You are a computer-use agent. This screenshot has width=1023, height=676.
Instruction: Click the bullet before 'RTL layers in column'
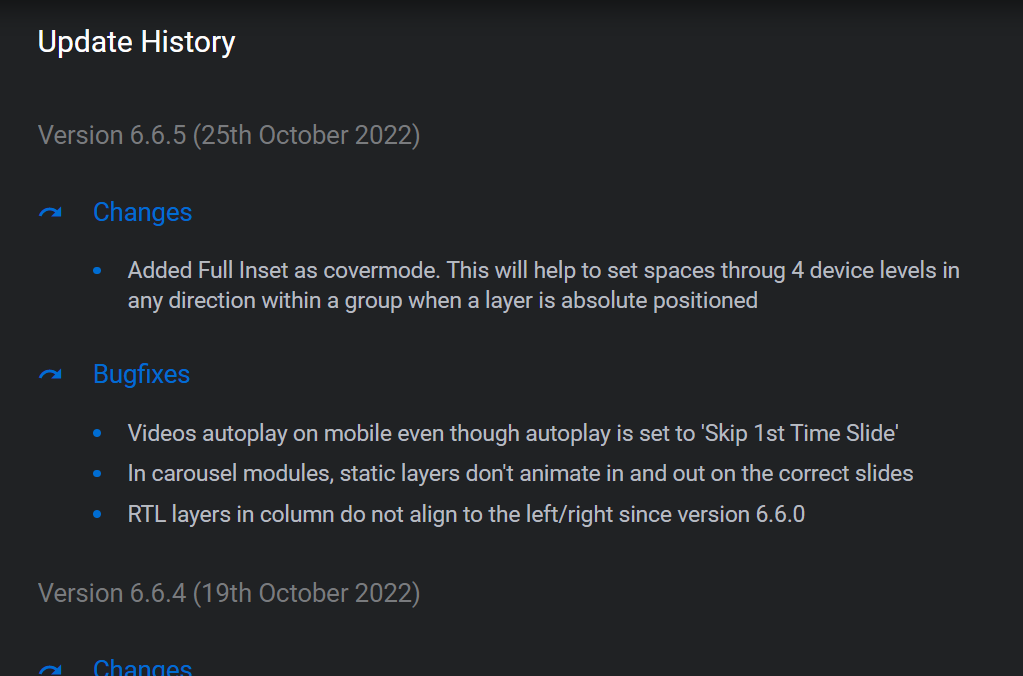click(x=97, y=514)
